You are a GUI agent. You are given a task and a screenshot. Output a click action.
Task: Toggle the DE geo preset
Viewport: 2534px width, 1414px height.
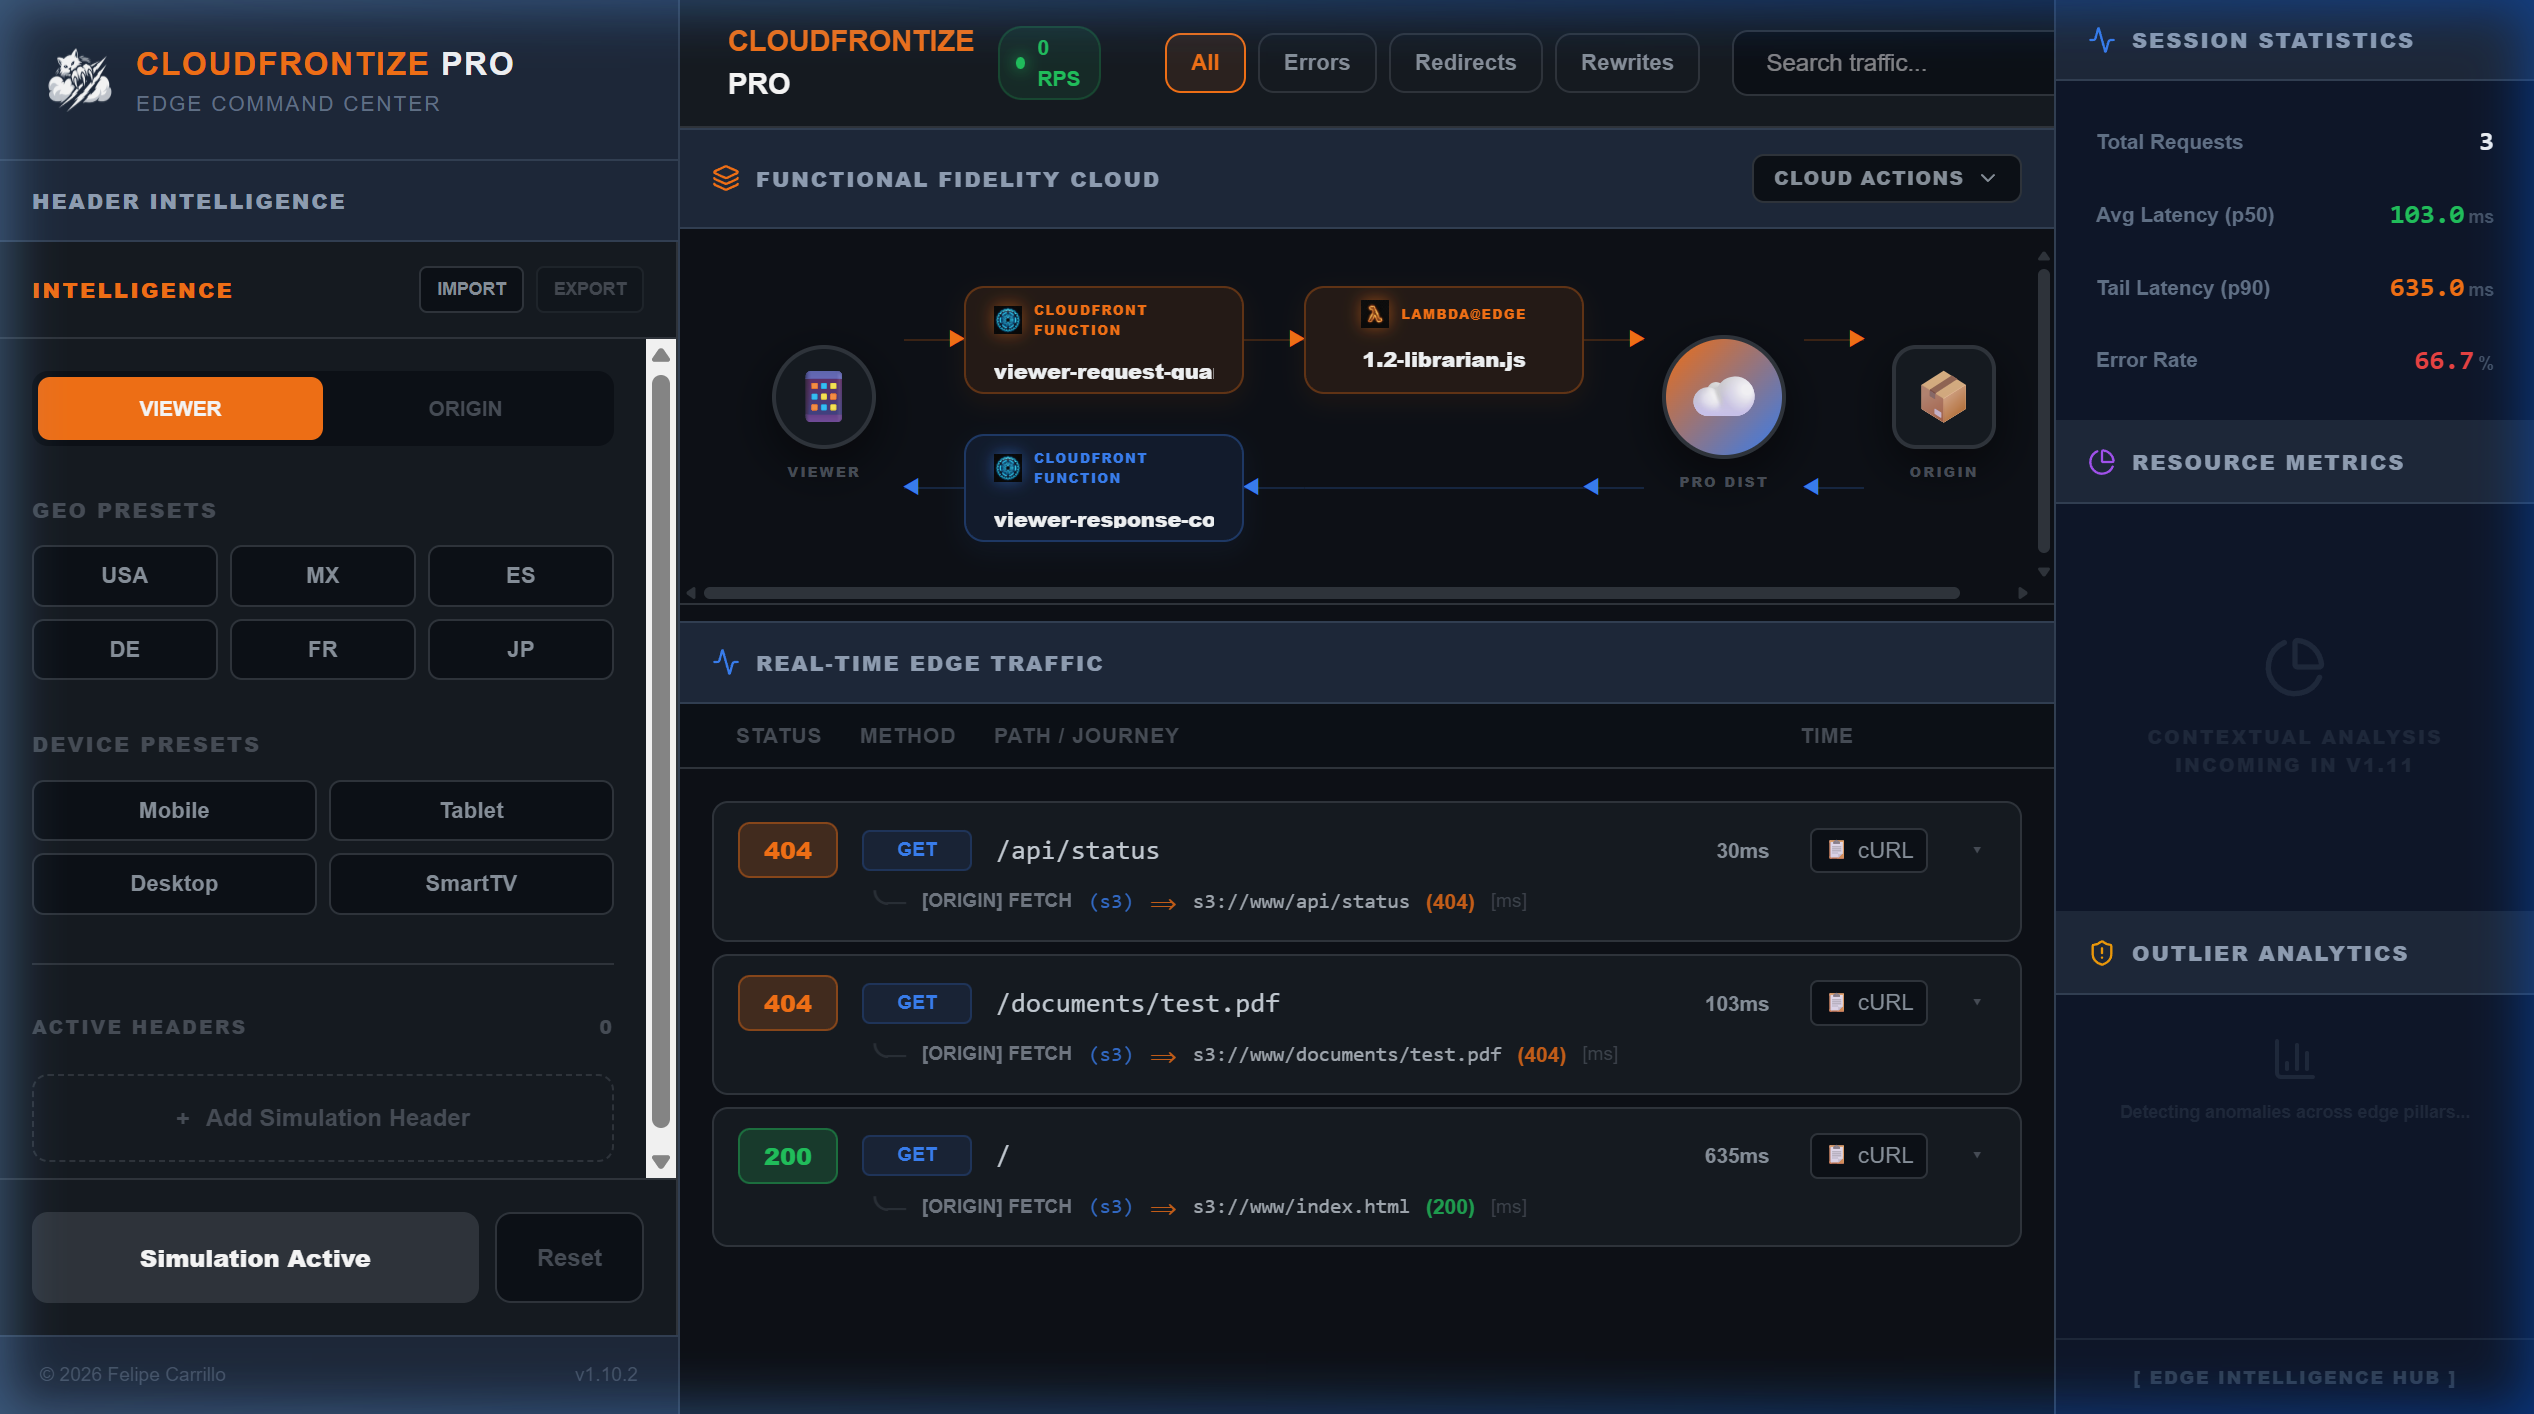pos(124,650)
